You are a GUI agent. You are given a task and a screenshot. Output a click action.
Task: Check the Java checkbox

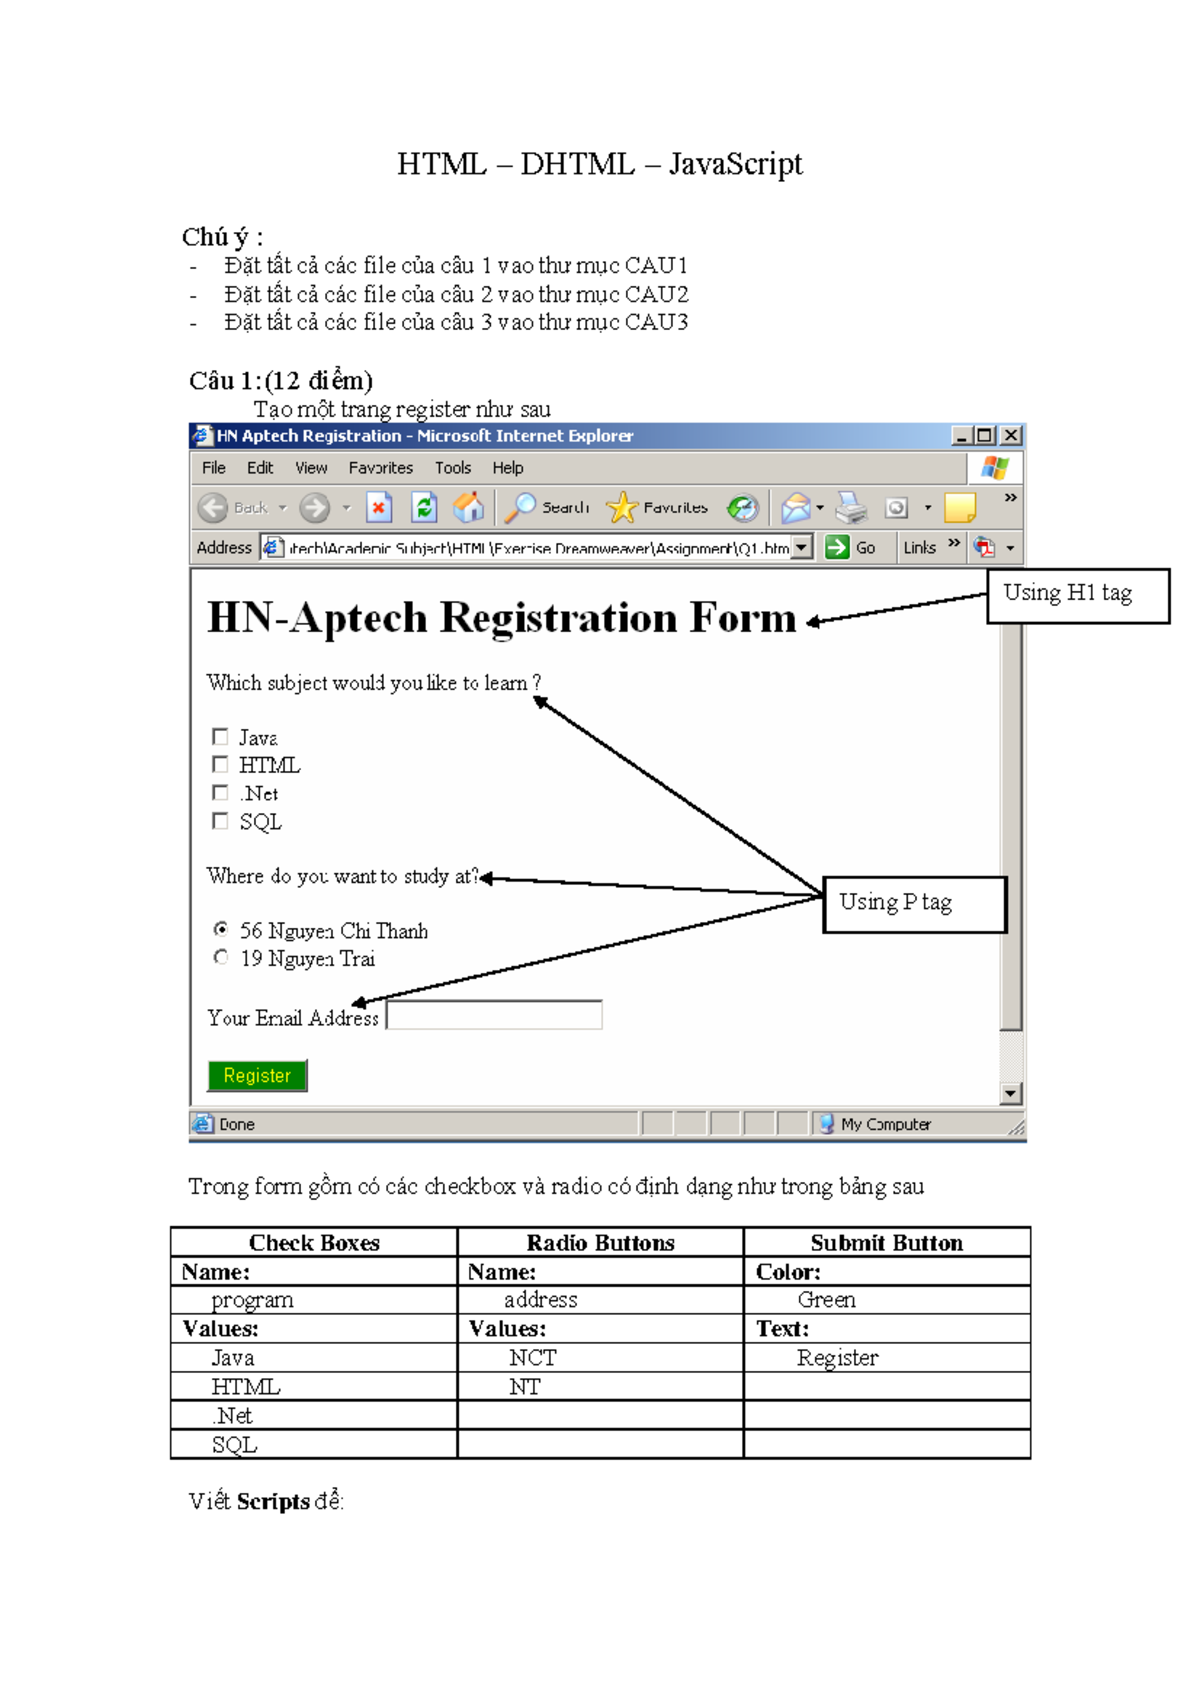220,737
